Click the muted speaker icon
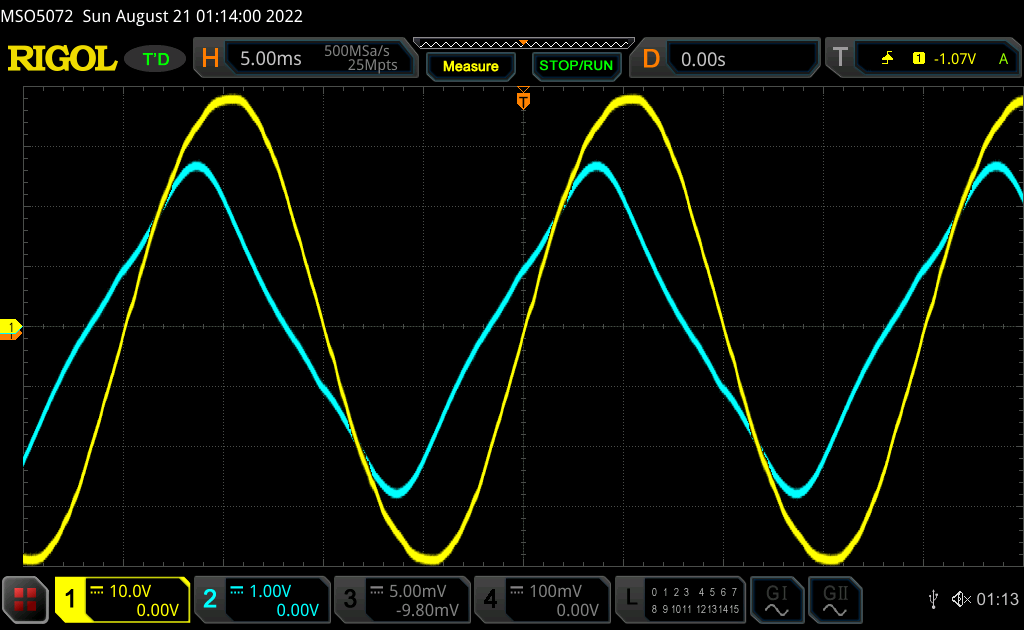The height and width of the screenshot is (630, 1024). [x=960, y=599]
